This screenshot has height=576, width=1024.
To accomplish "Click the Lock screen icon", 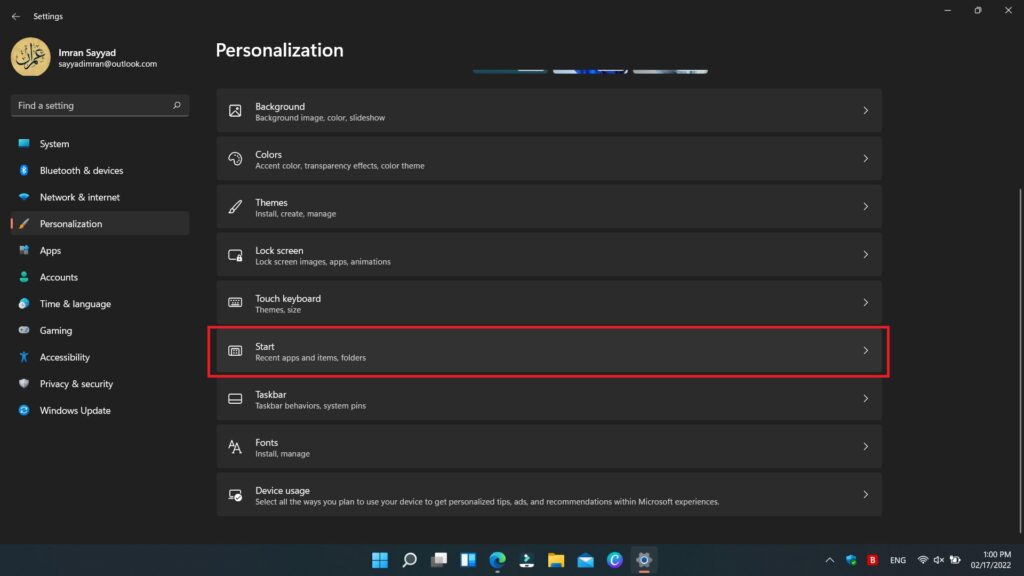I will (235, 255).
